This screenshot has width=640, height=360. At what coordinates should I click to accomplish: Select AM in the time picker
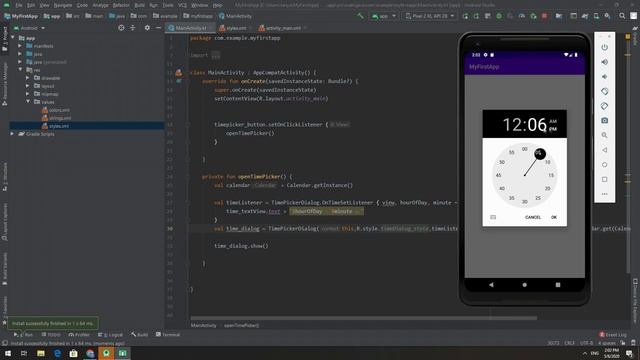(x=553, y=121)
